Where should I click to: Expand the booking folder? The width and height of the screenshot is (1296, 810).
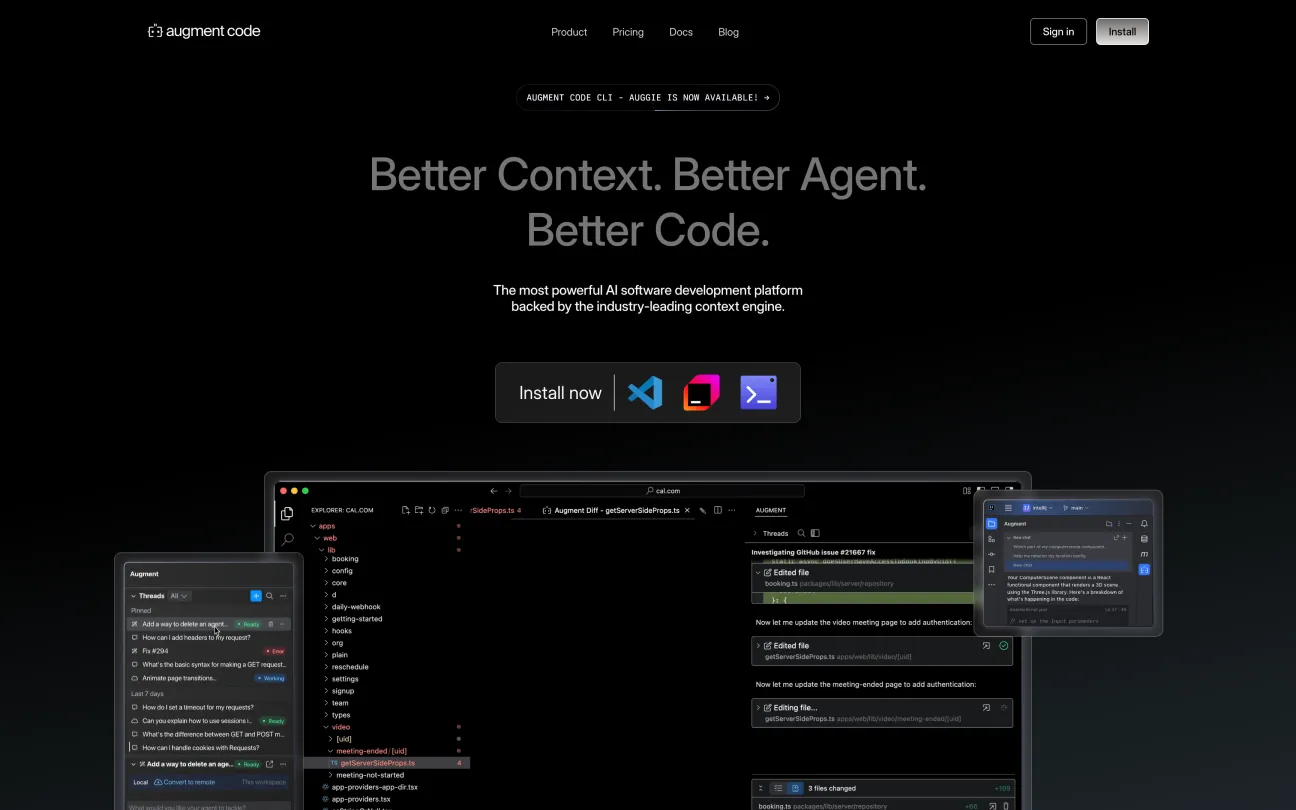coord(341,559)
